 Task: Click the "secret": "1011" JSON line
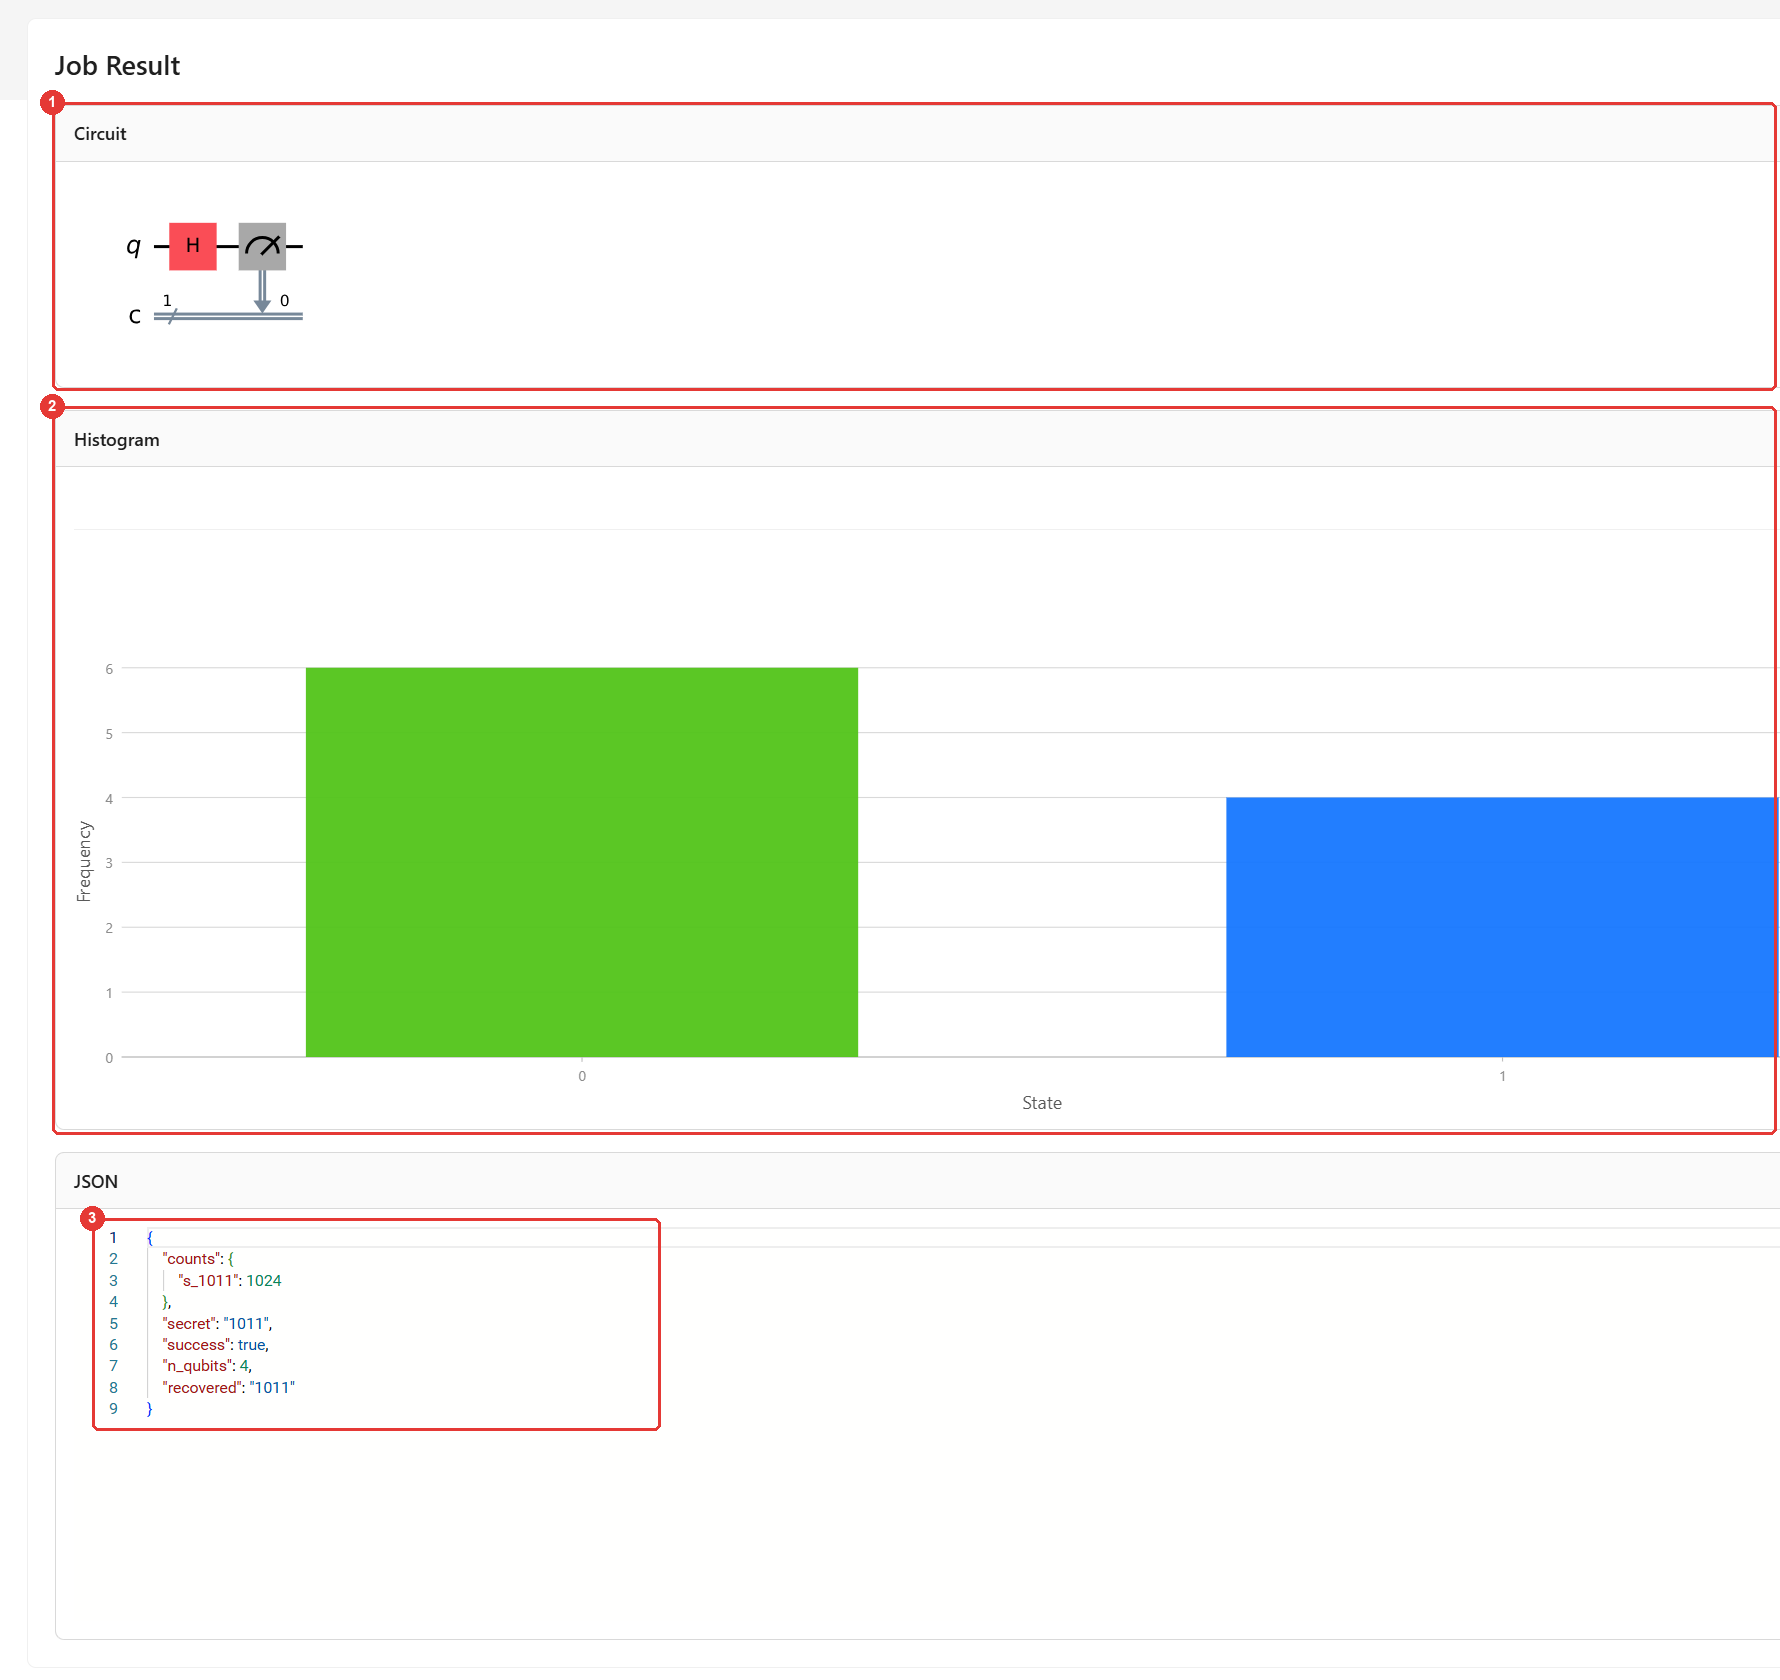[x=217, y=1324]
